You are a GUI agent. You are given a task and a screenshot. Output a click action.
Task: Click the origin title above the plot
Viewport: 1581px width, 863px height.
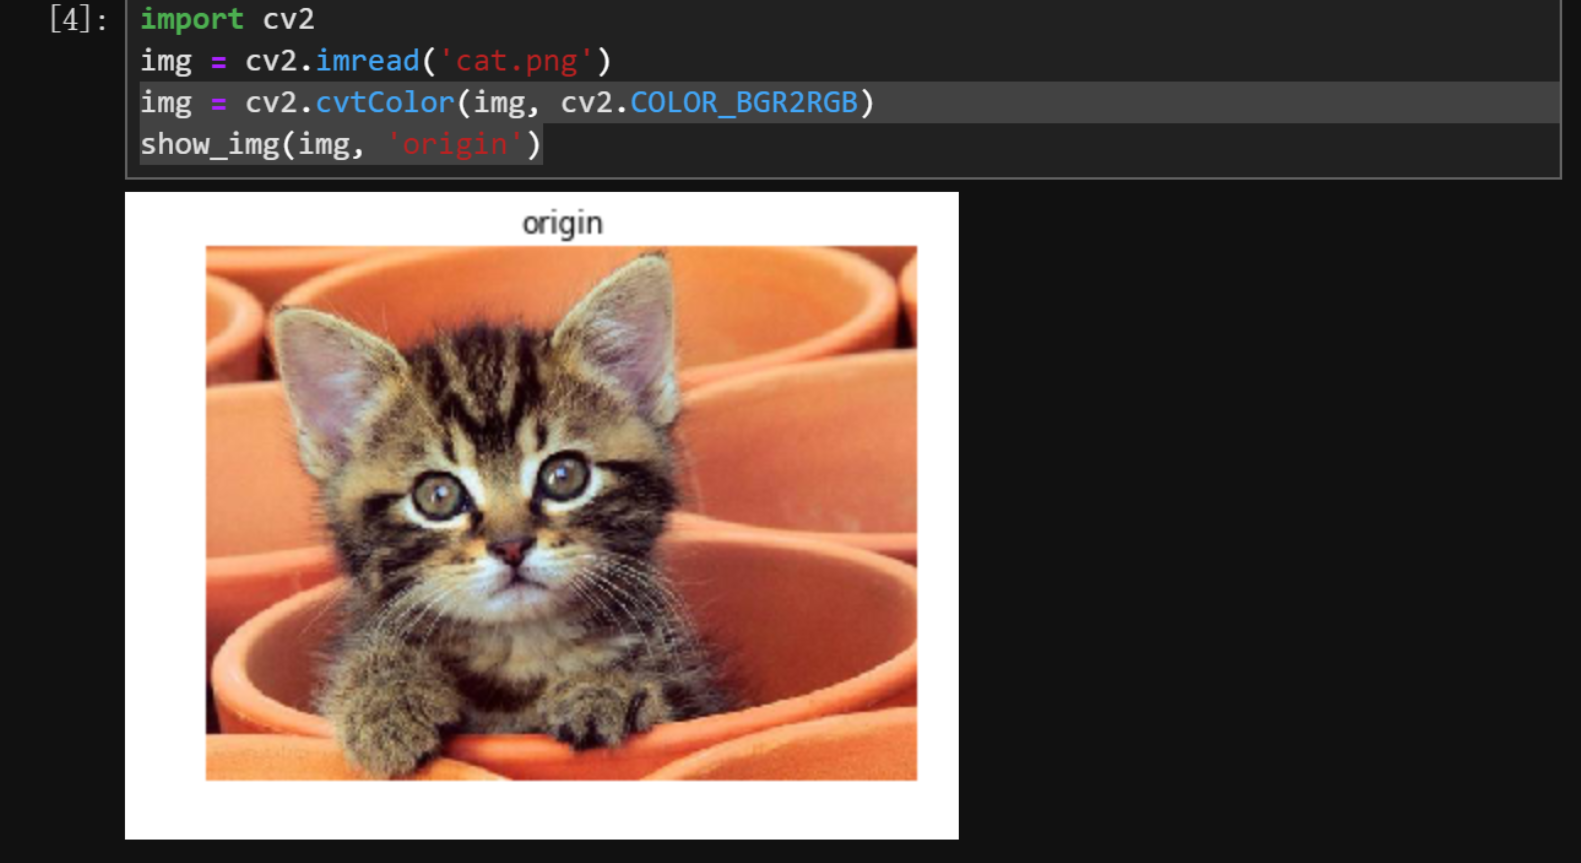coord(562,223)
